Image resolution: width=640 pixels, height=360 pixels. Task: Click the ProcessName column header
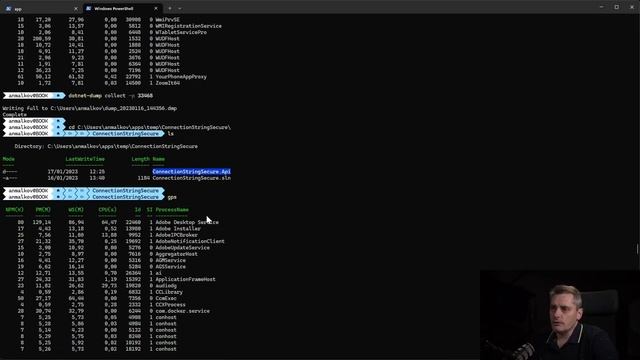click(x=172, y=210)
